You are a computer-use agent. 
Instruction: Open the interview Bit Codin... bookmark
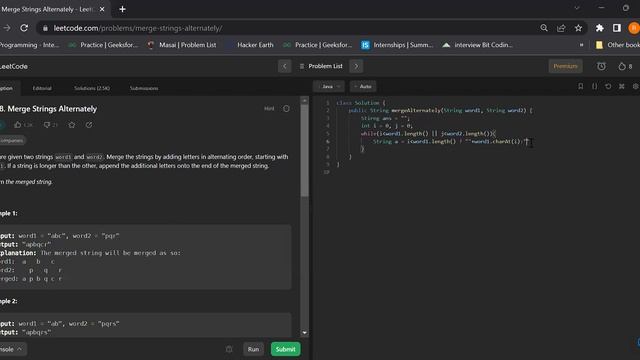click(477, 45)
